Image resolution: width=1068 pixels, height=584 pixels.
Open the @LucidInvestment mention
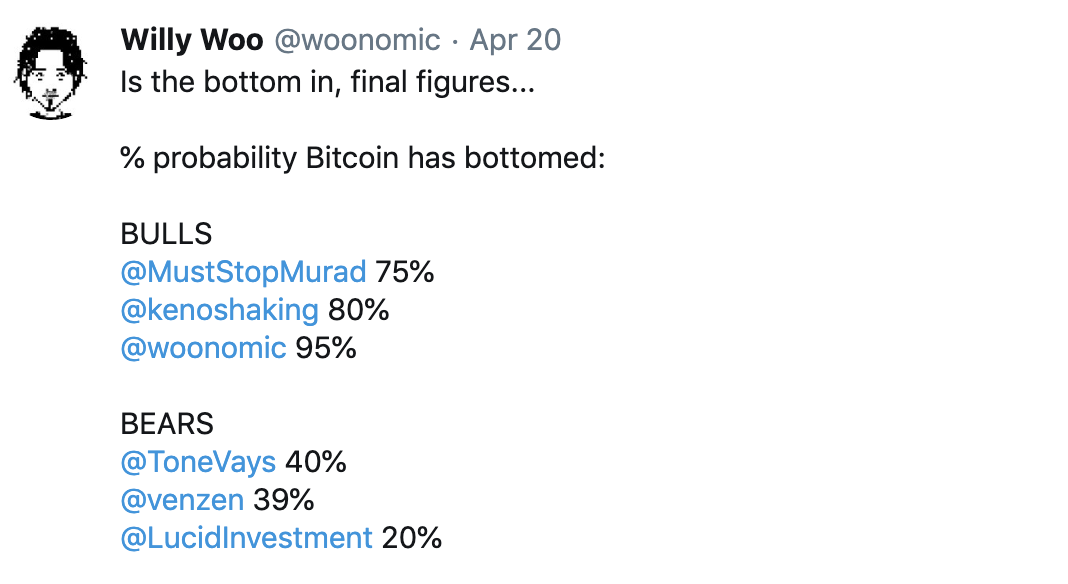[247, 538]
